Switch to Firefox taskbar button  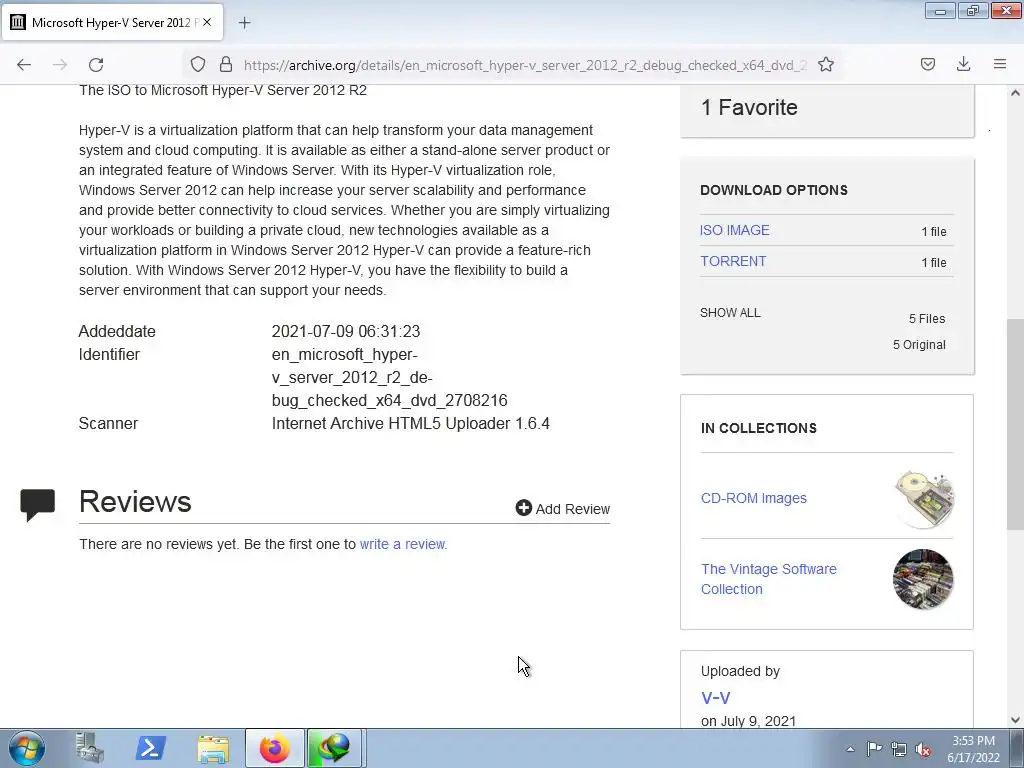[275, 748]
